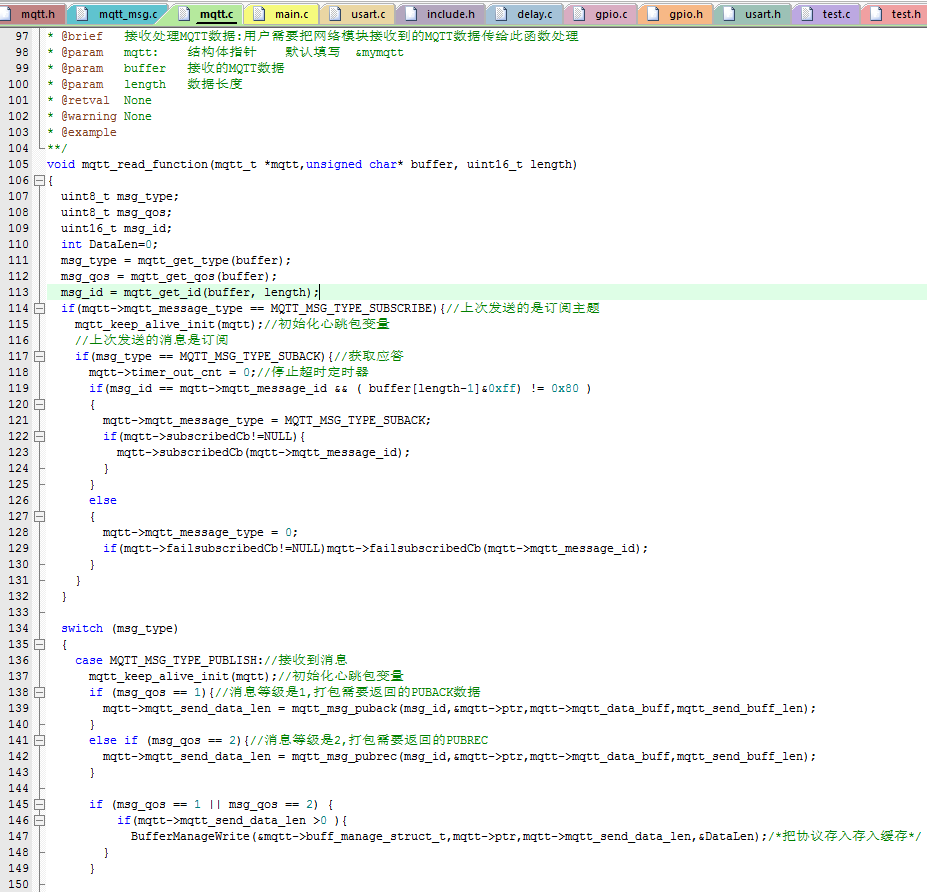927x892 pixels.
Task: Click 'mqtt_msg_puback' function call
Action: point(344,708)
